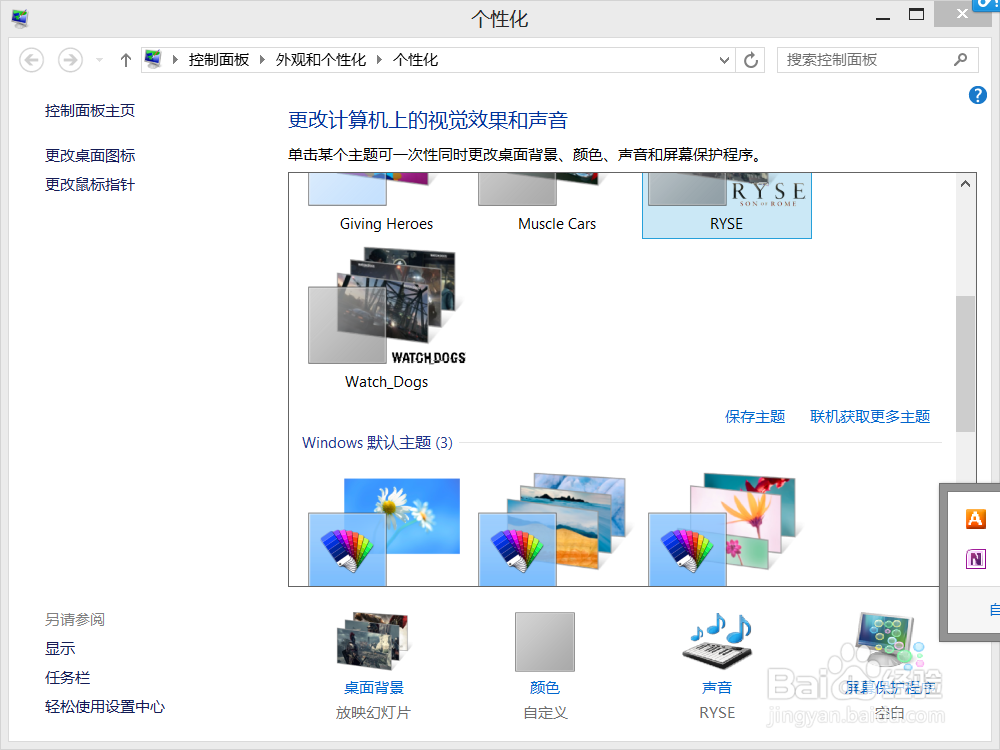Open 更改桌面图标 link
This screenshot has height=750, width=1000.
point(90,156)
